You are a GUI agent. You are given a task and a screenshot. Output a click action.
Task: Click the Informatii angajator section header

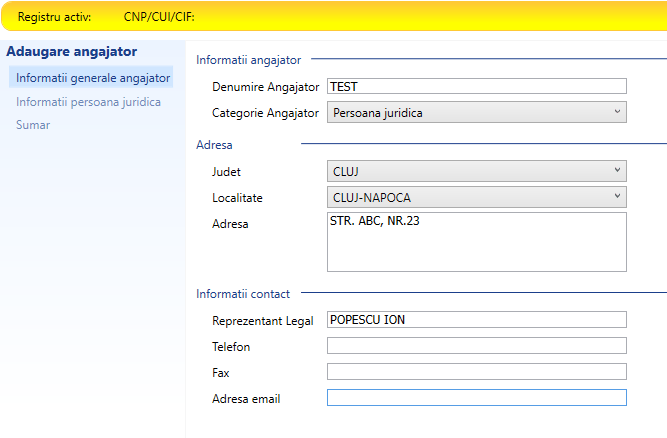248,60
